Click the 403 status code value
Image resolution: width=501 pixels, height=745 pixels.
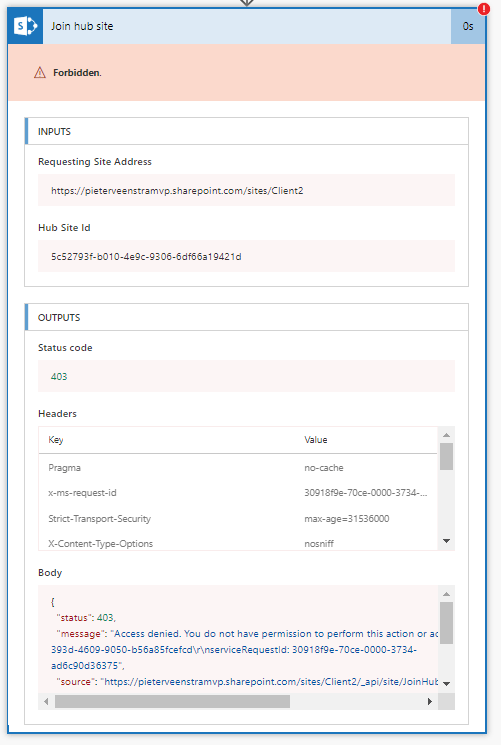[59, 376]
